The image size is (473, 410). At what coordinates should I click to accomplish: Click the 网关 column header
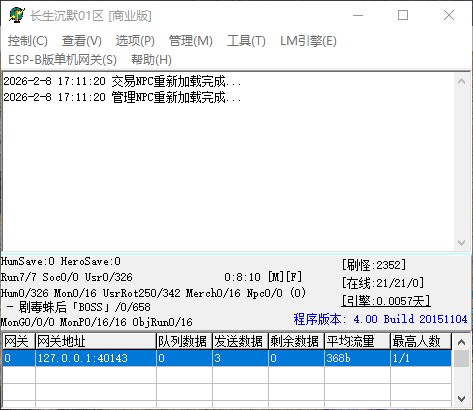click(19, 341)
